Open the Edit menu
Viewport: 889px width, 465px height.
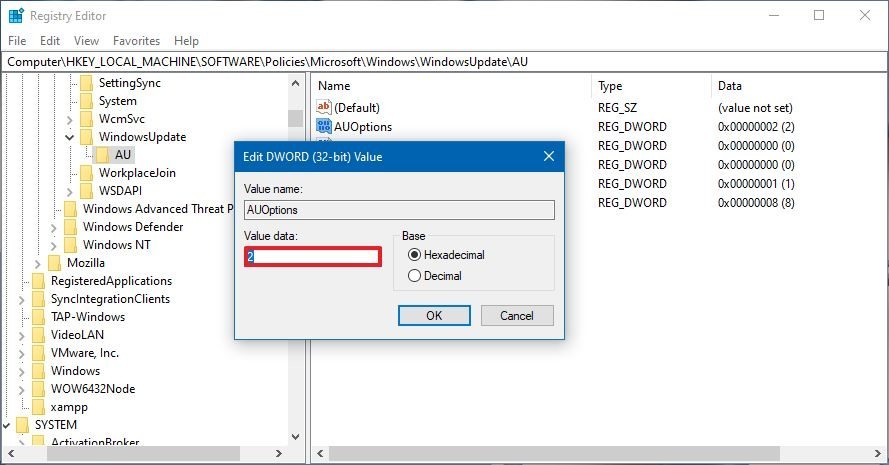(x=50, y=41)
